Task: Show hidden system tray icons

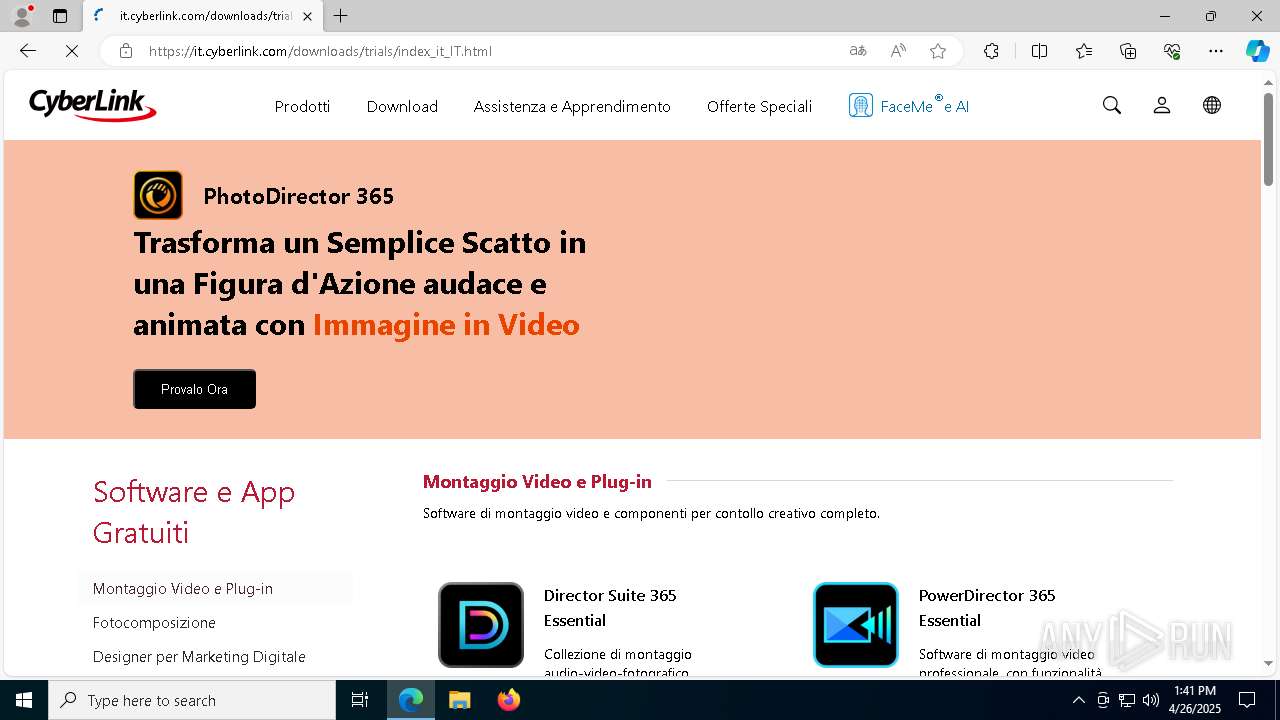Action: click(1078, 700)
